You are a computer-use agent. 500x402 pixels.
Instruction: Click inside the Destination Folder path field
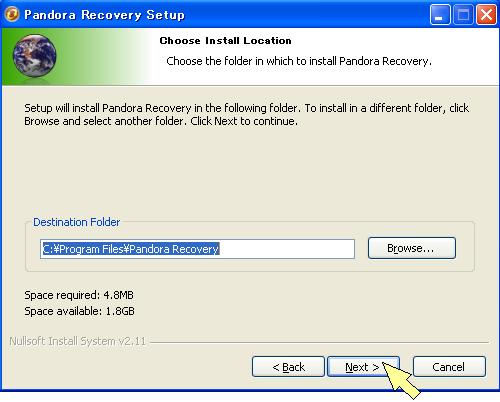tap(197, 249)
